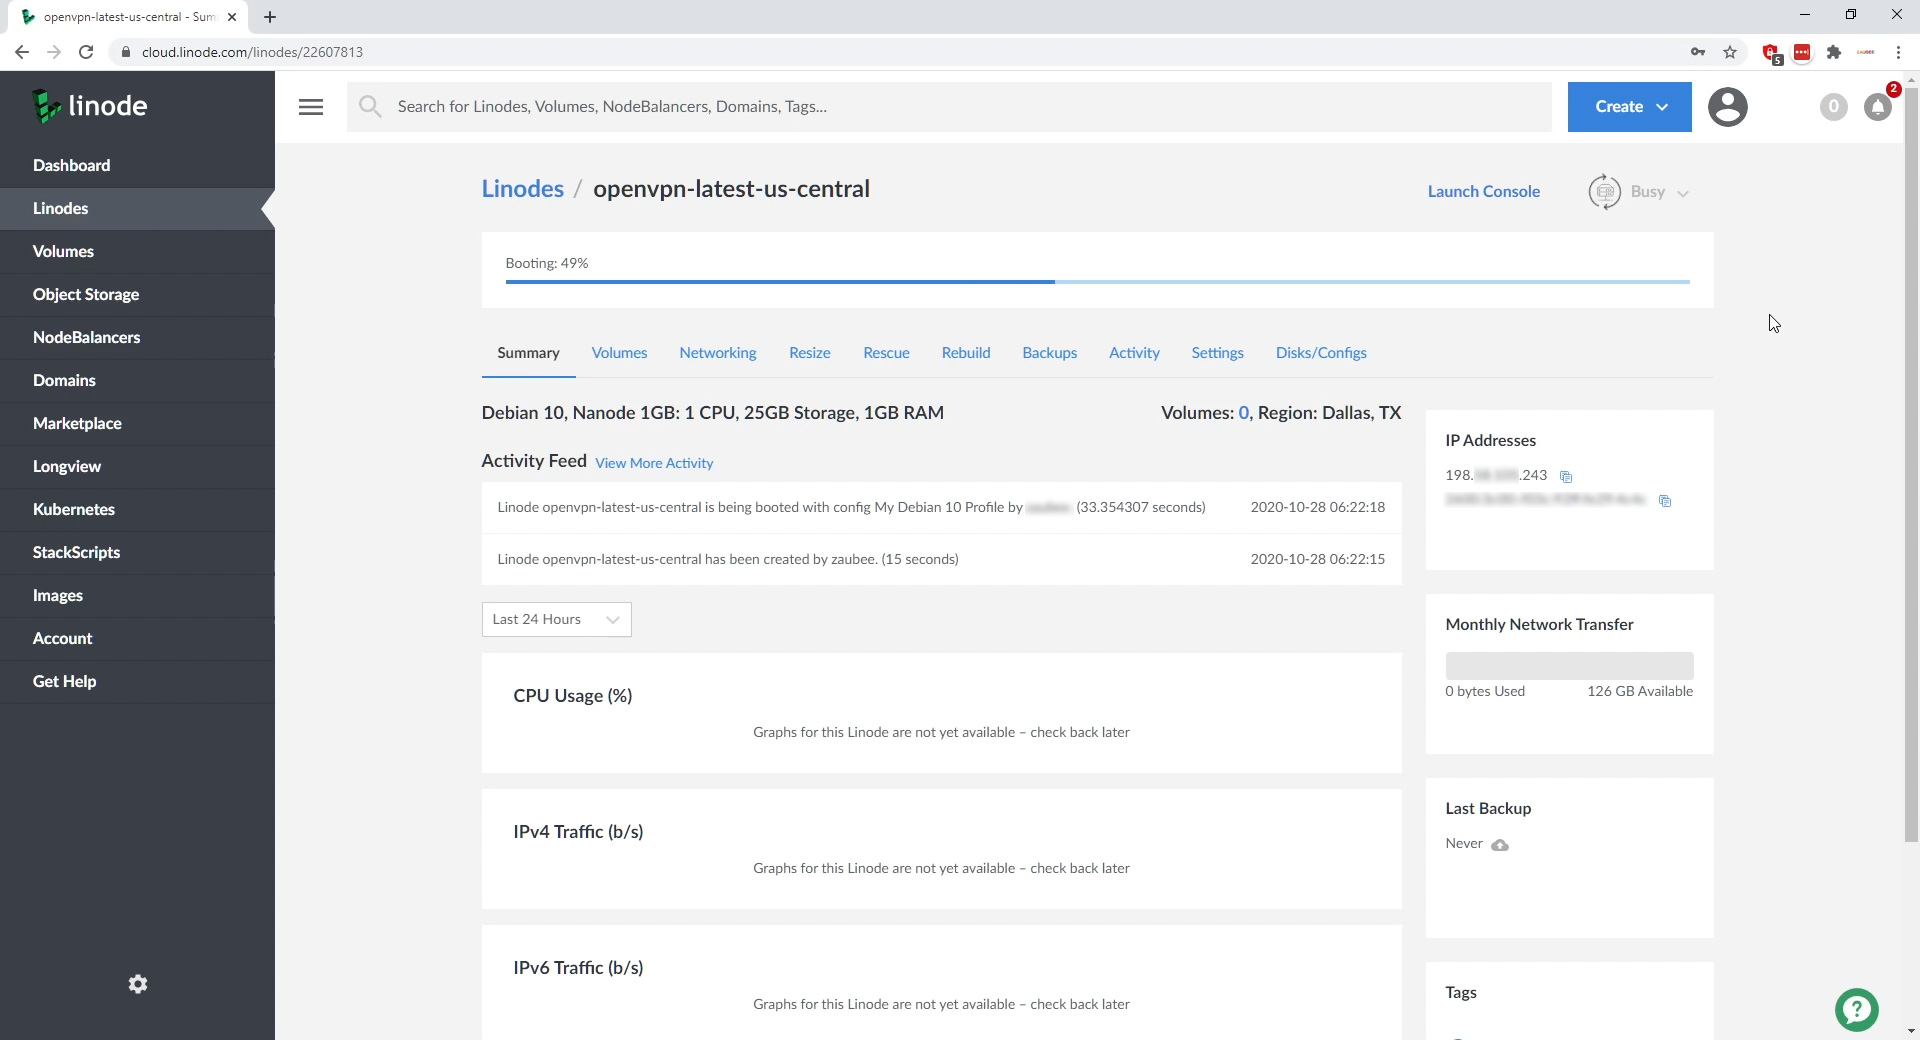Open the saved passwords key icon
1920x1040 pixels.
1698,52
